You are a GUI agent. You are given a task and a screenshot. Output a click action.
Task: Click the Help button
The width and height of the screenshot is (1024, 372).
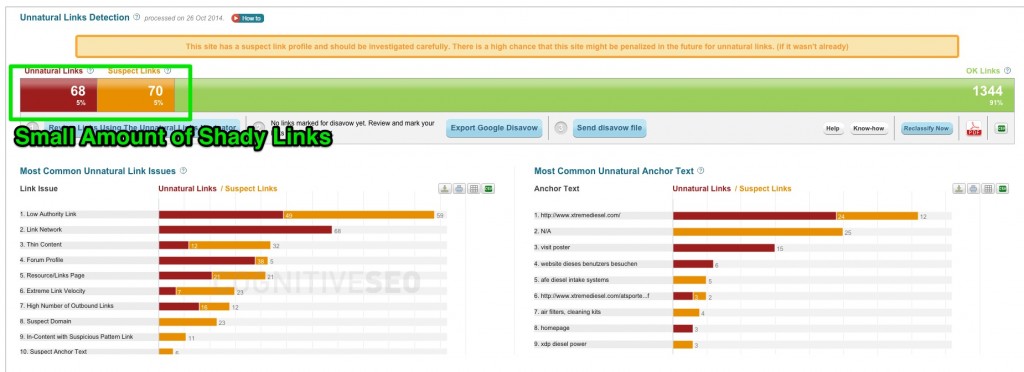pos(833,129)
